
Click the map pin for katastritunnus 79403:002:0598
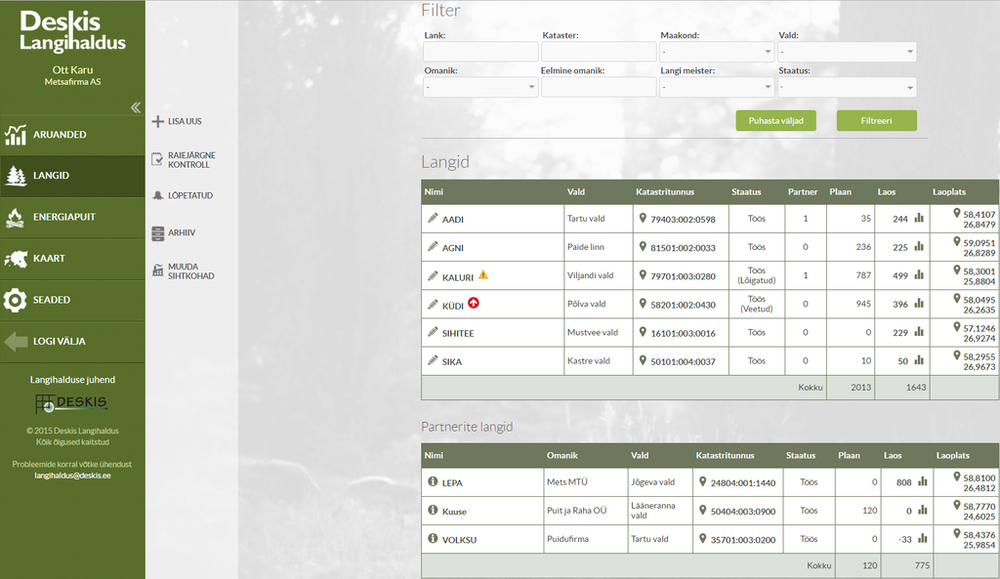point(641,218)
